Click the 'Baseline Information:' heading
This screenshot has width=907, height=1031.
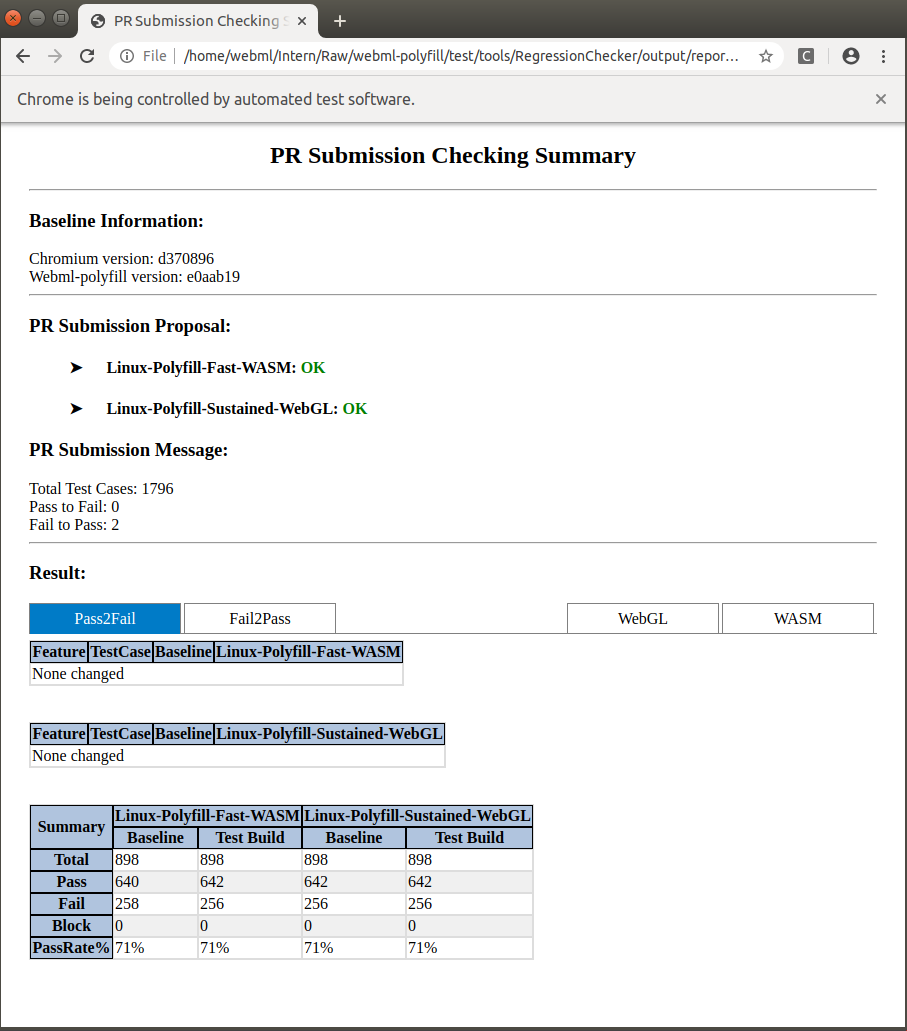tap(116, 221)
